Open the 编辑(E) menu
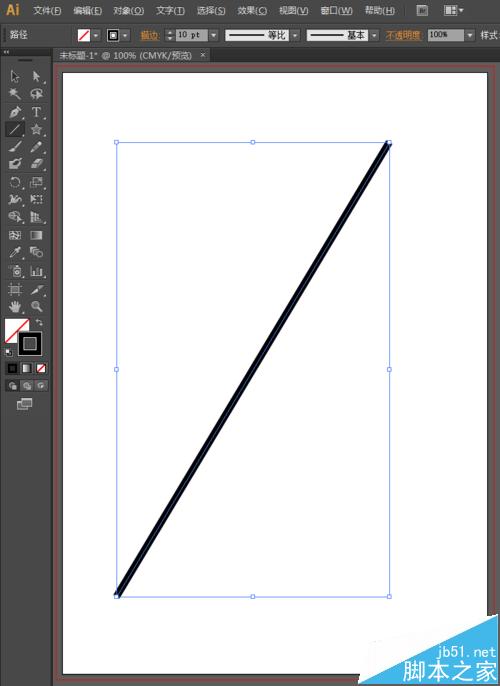The height and width of the screenshot is (686, 500). (87, 10)
